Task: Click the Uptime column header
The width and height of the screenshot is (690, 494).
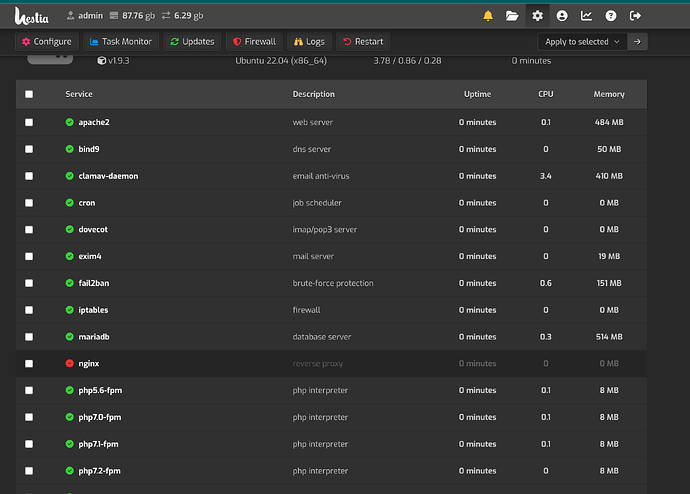Action: click(477, 94)
